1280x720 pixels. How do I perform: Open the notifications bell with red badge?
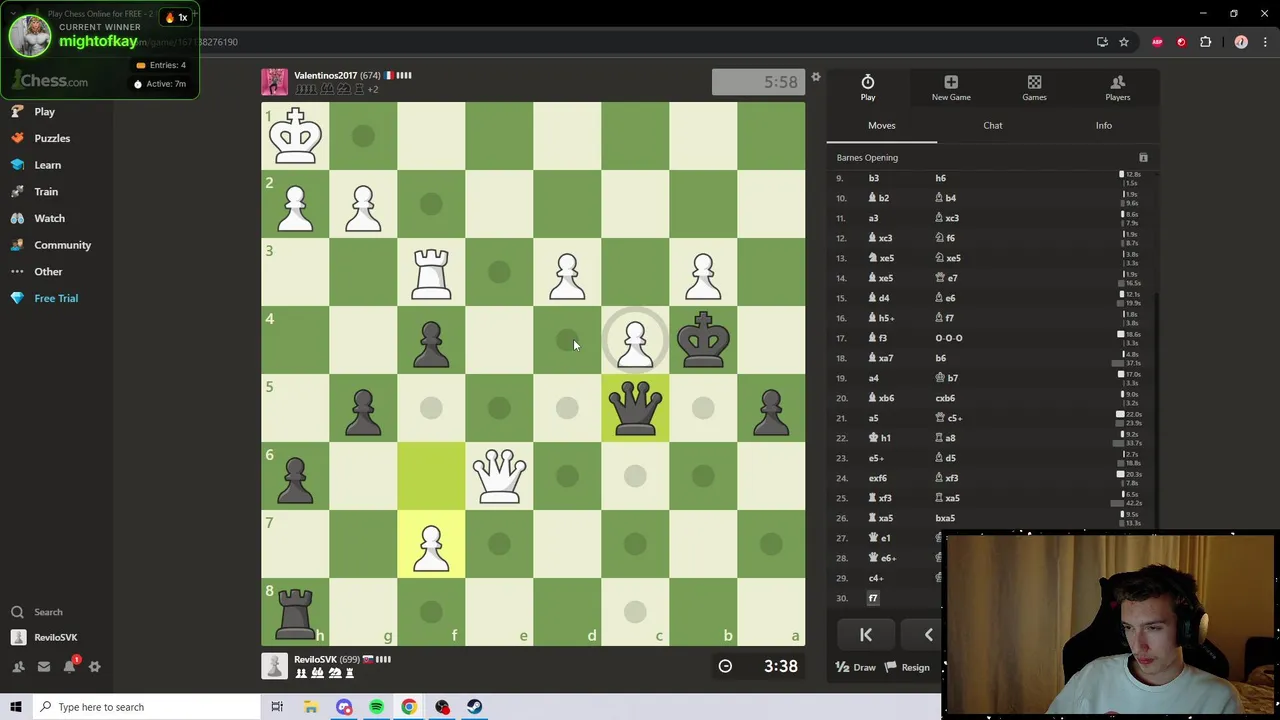point(70,665)
